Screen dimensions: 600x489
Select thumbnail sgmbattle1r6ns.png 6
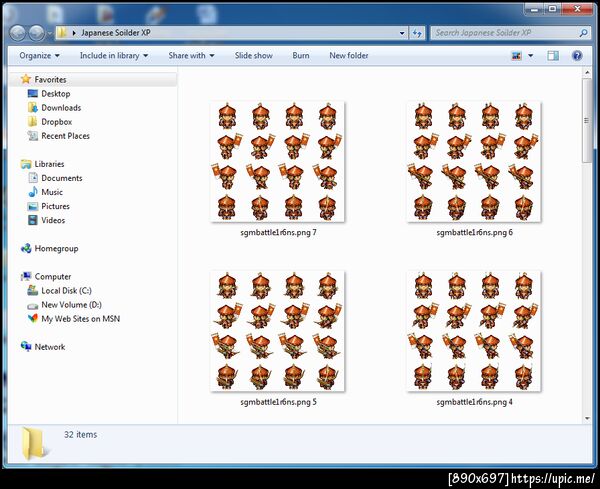click(474, 161)
